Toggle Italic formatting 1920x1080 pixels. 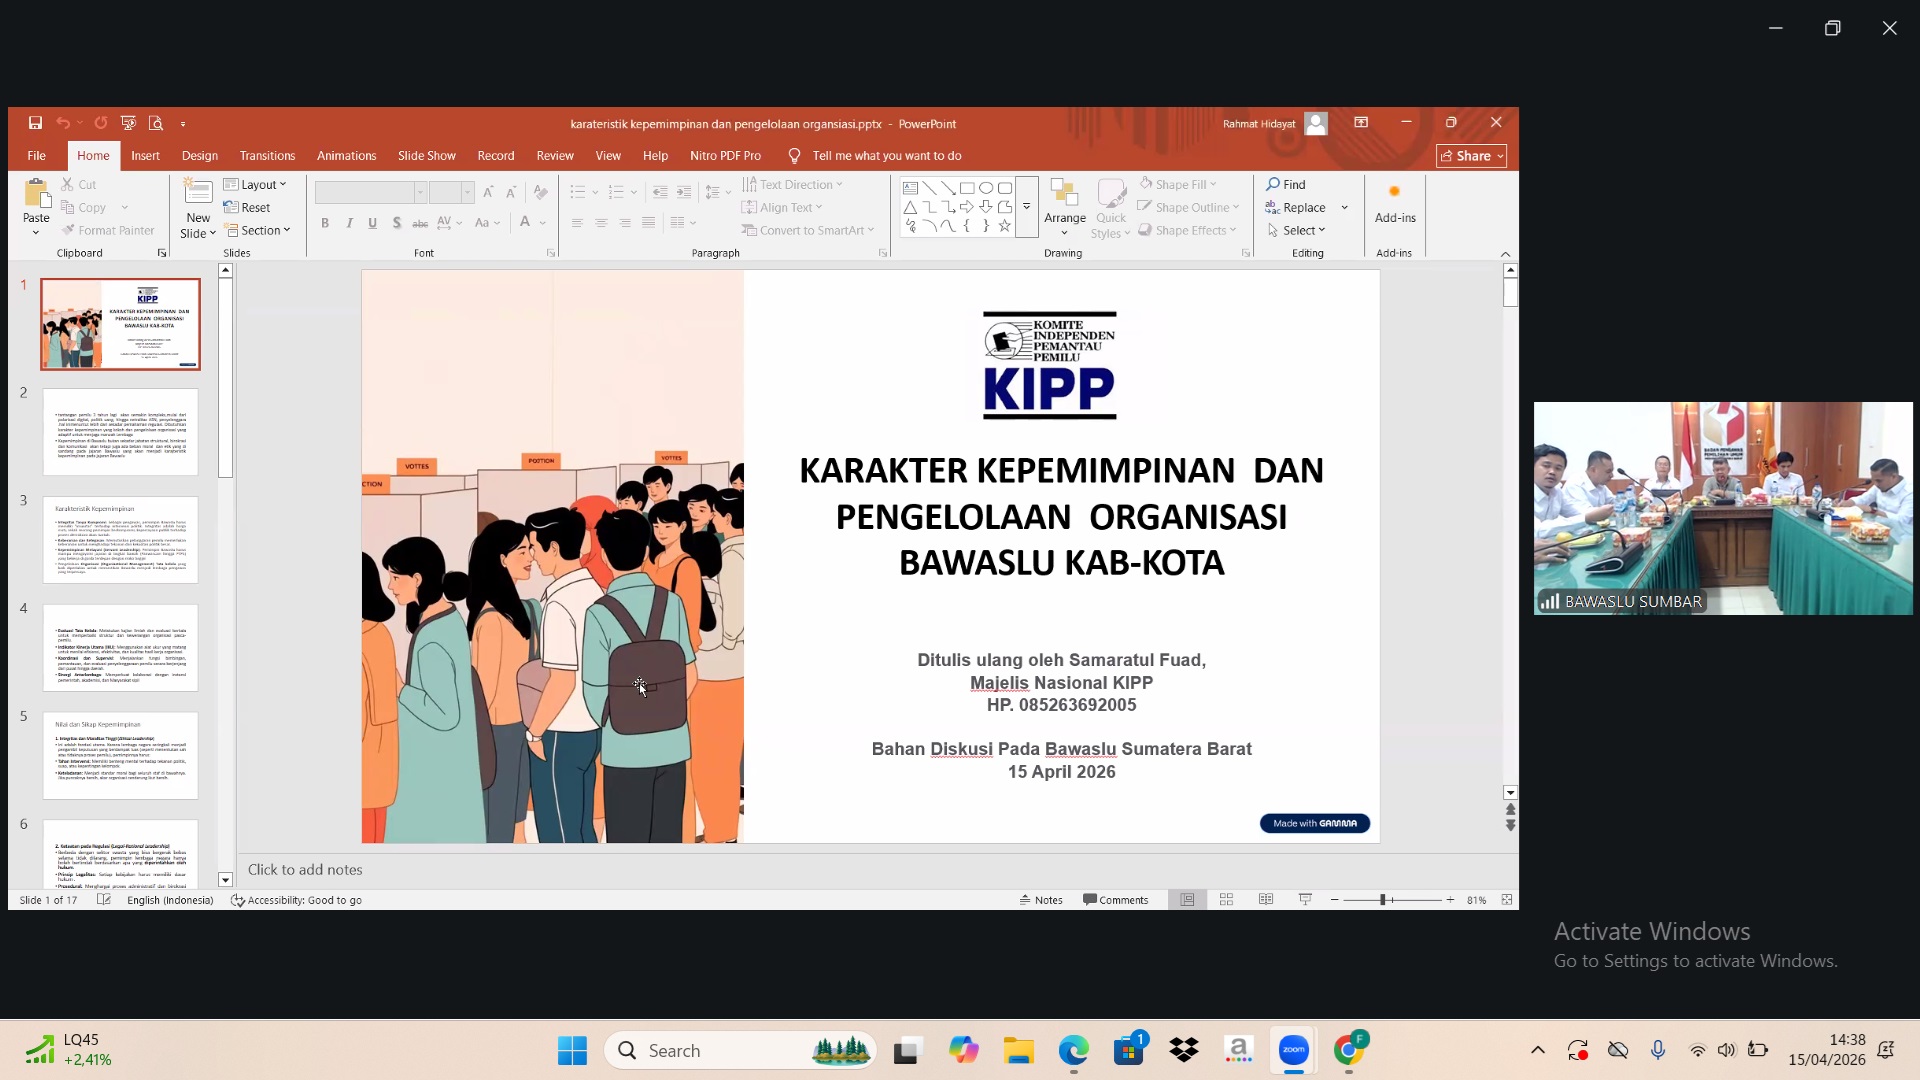click(349, 223)
